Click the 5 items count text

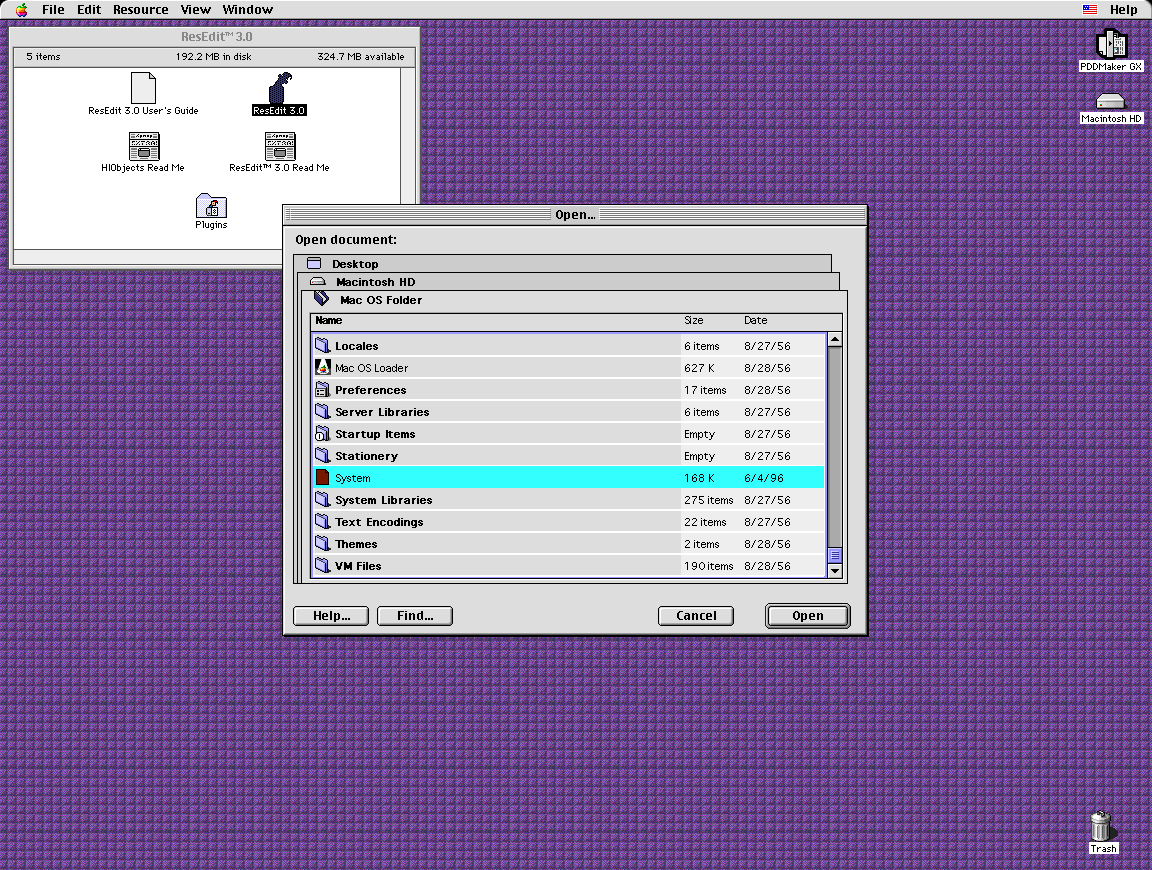(43, 57)
